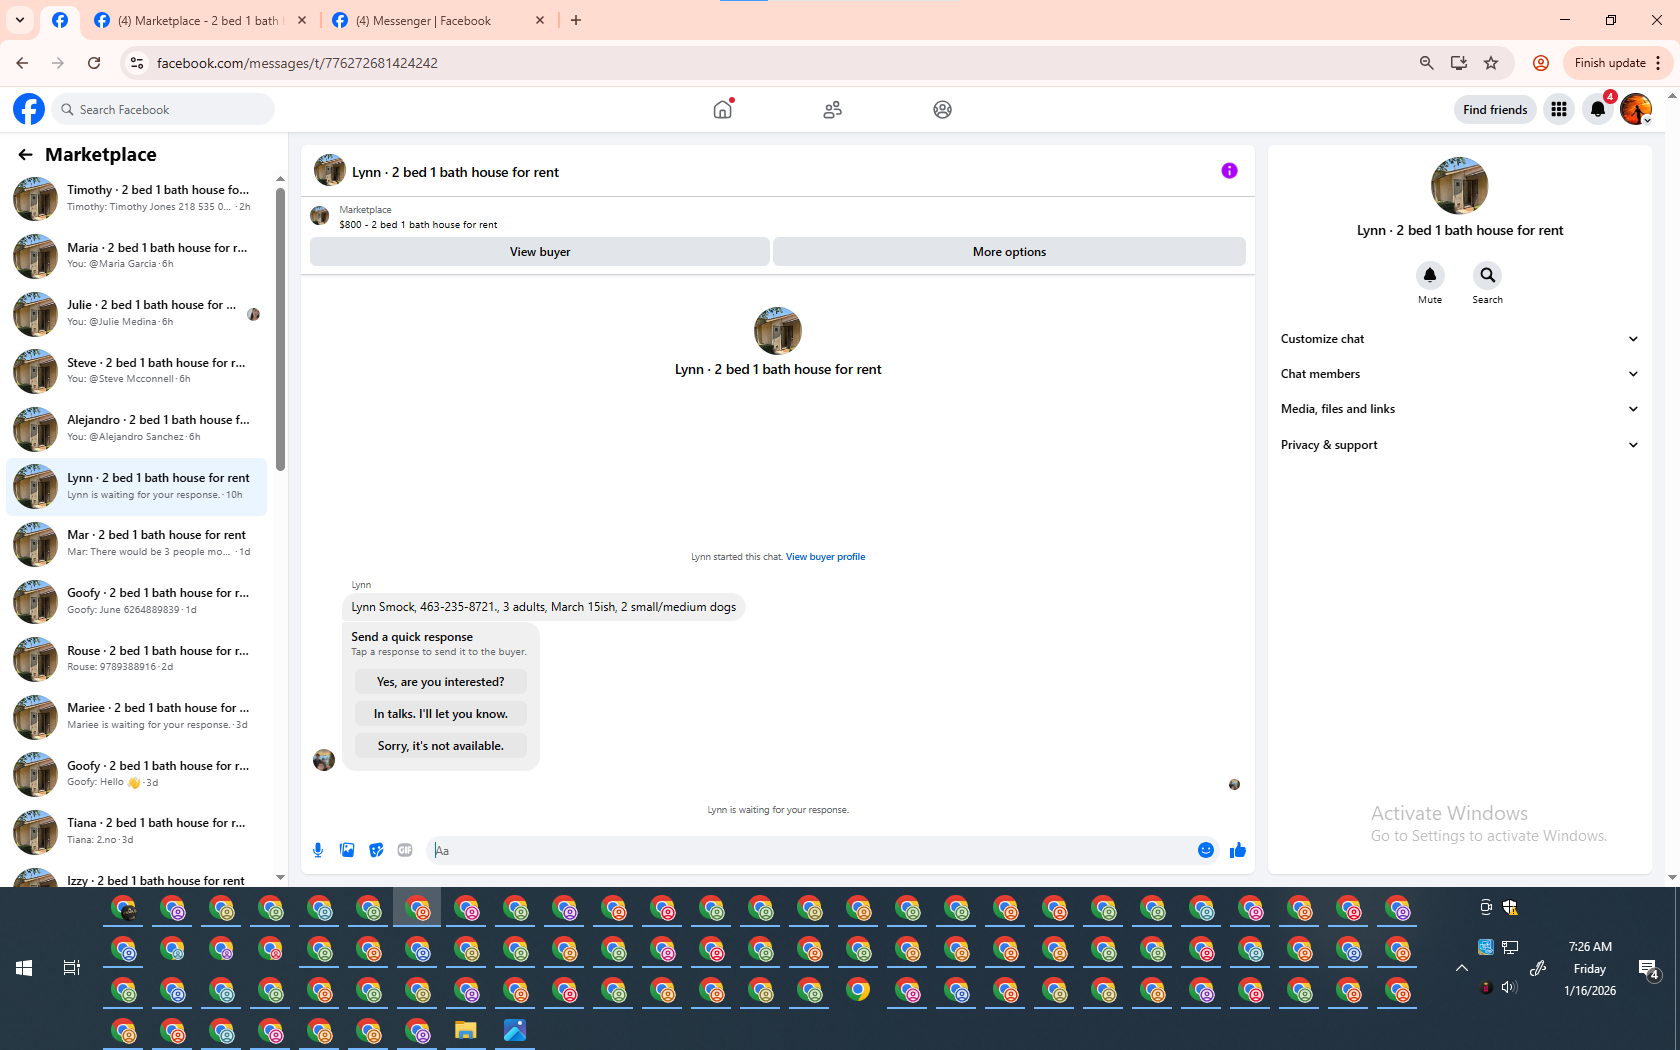Click the listing thumbnail in right panel
1680x1050 pixels.
coord(1459,185)
